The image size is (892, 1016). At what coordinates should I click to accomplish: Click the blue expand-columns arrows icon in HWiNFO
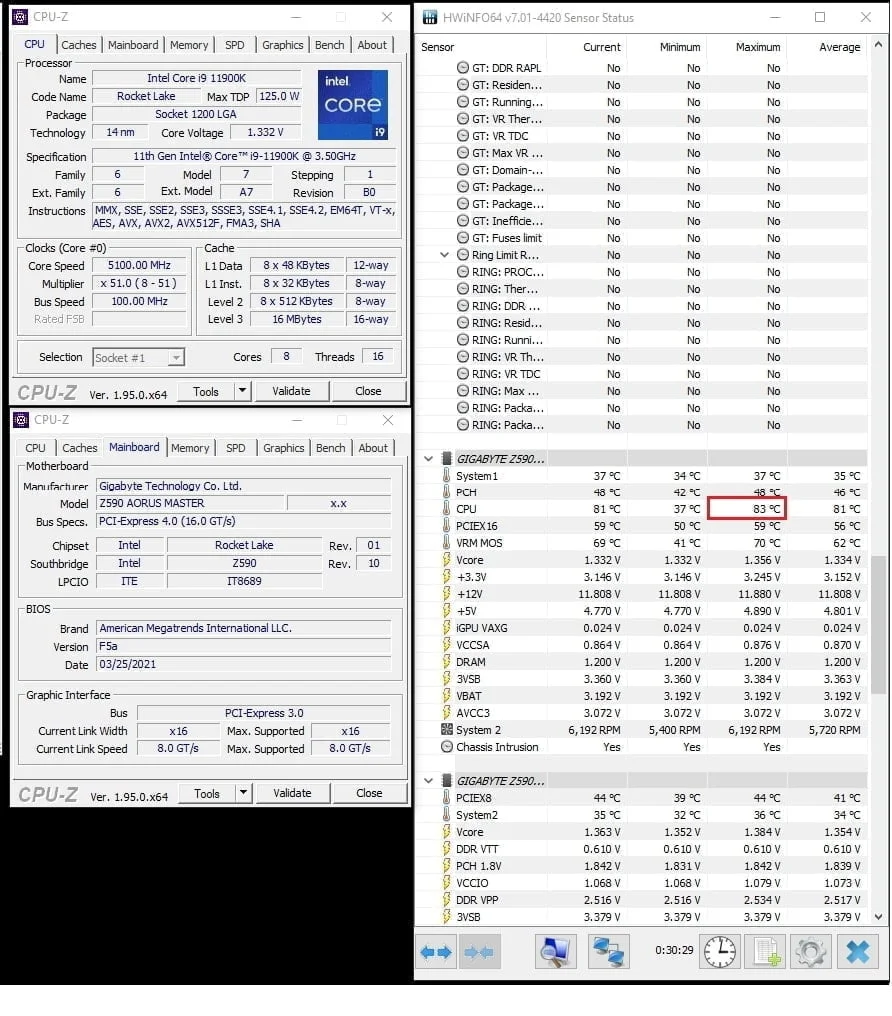436,952
